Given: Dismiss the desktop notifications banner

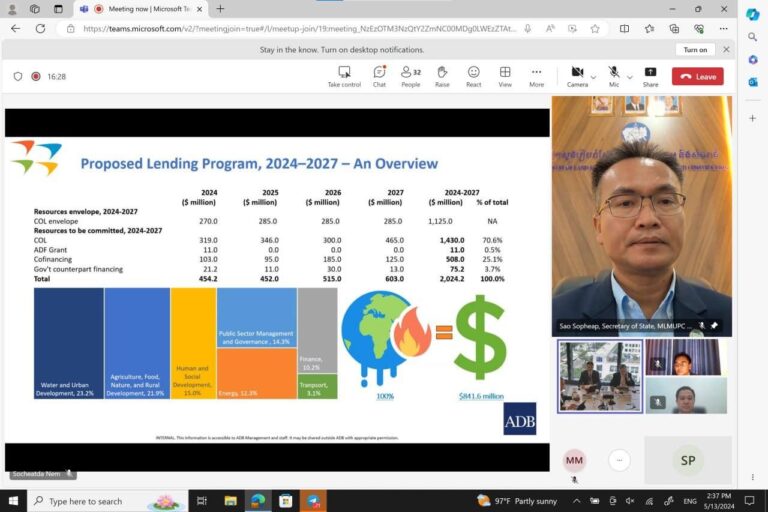Looking at the screenshot, I should [x=726, y=49].
